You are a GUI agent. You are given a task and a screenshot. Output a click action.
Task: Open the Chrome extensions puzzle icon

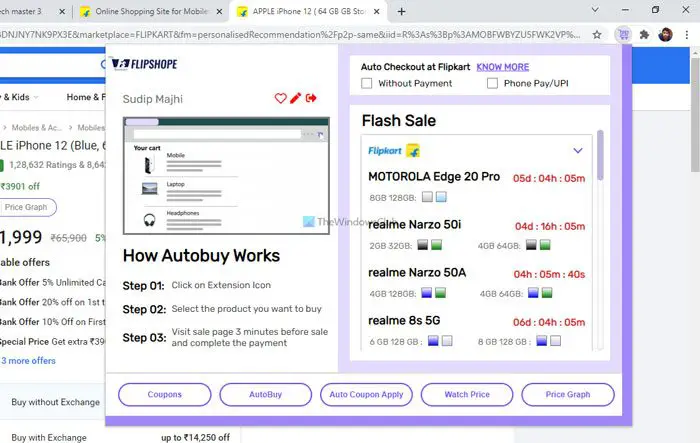click(644, 34)
